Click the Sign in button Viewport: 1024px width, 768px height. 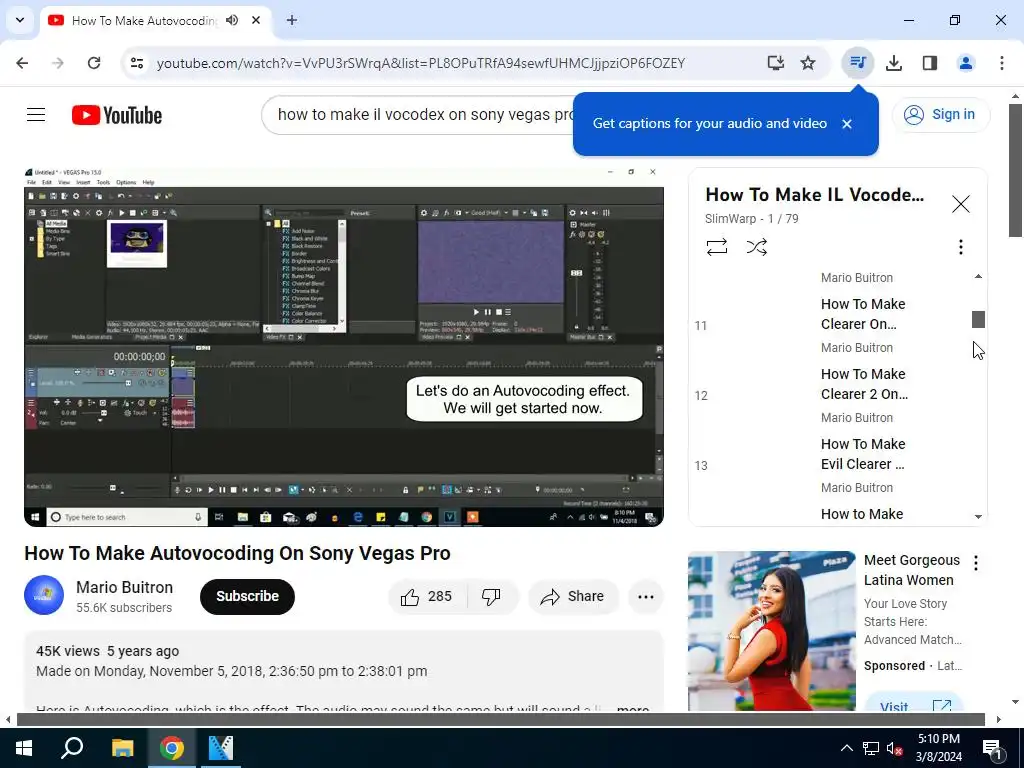click(941, 115)
